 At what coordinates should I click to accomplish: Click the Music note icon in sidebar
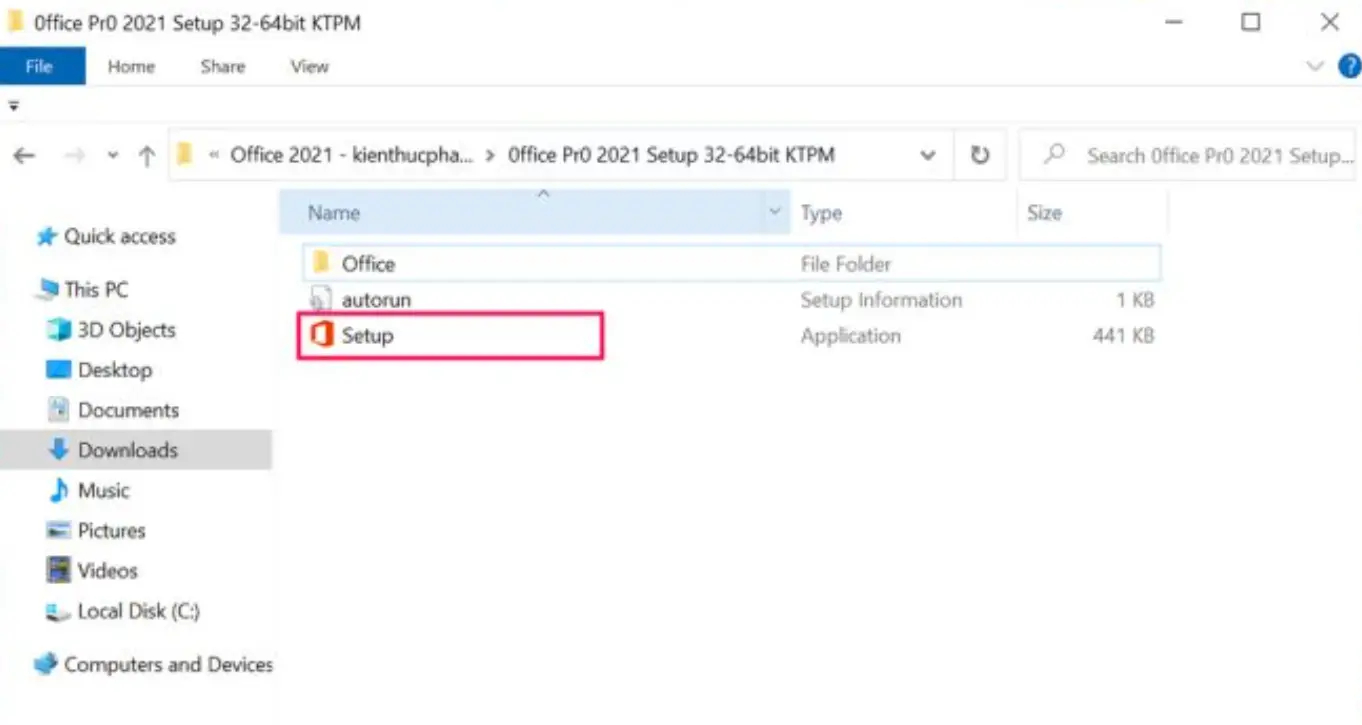click(x=59, y=490)
